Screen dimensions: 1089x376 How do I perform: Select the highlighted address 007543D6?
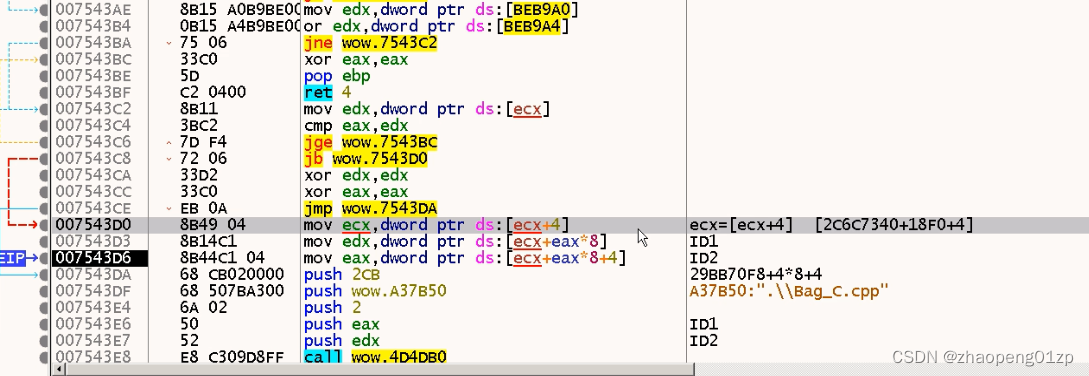coord(101,259)
